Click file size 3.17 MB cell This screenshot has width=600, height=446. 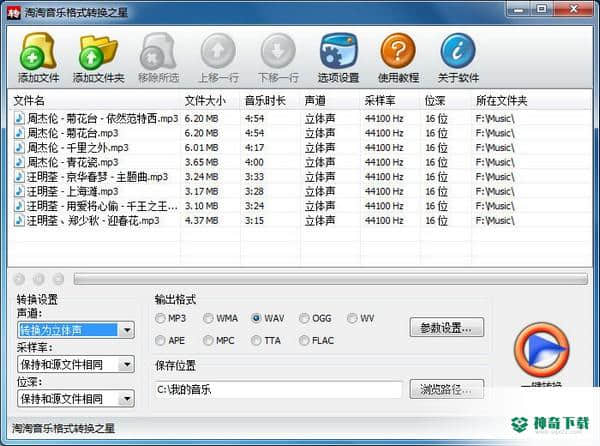(x=201, y=191)
